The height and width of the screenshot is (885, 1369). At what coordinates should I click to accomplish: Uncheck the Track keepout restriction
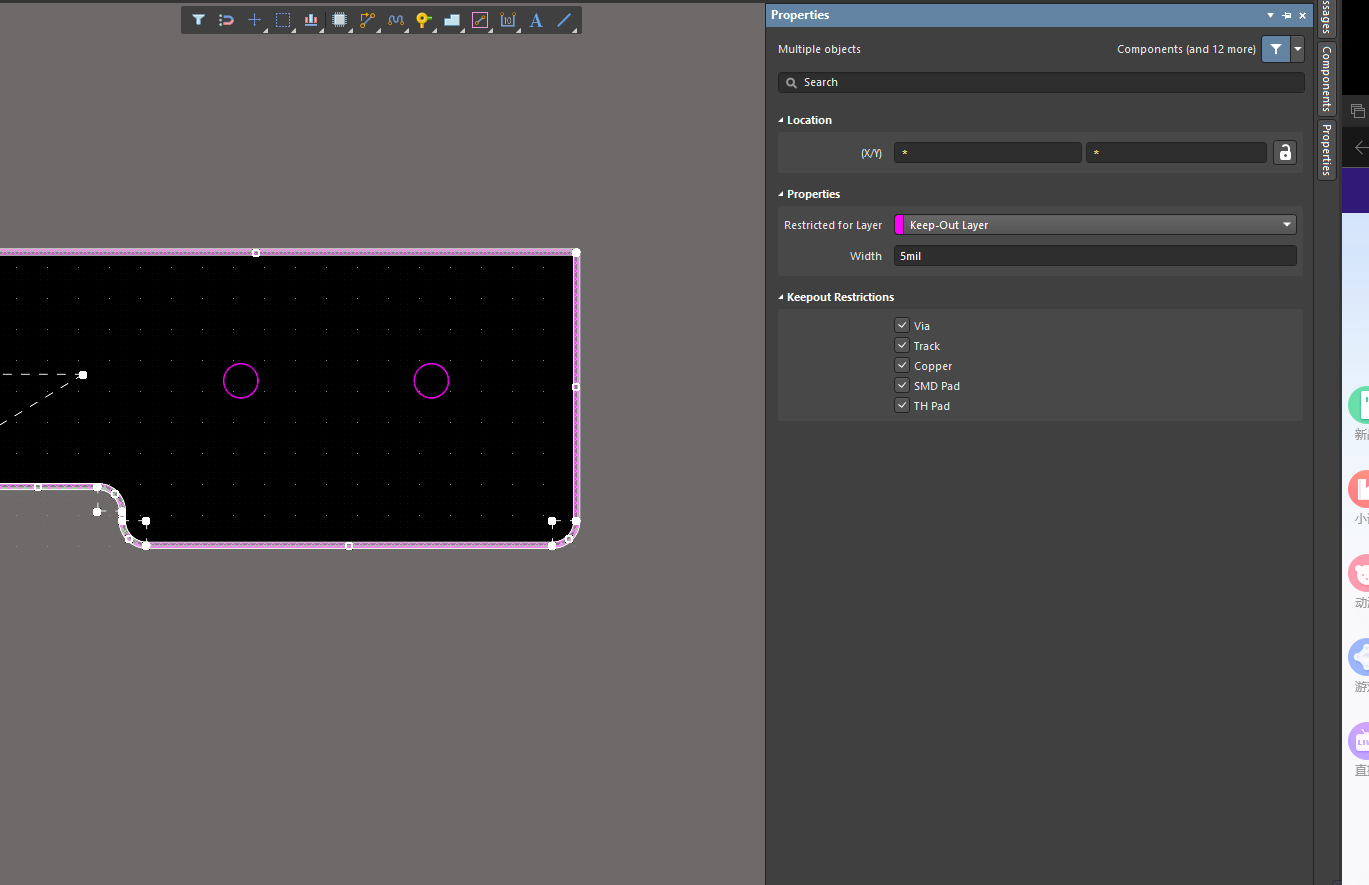click(902, 345)
